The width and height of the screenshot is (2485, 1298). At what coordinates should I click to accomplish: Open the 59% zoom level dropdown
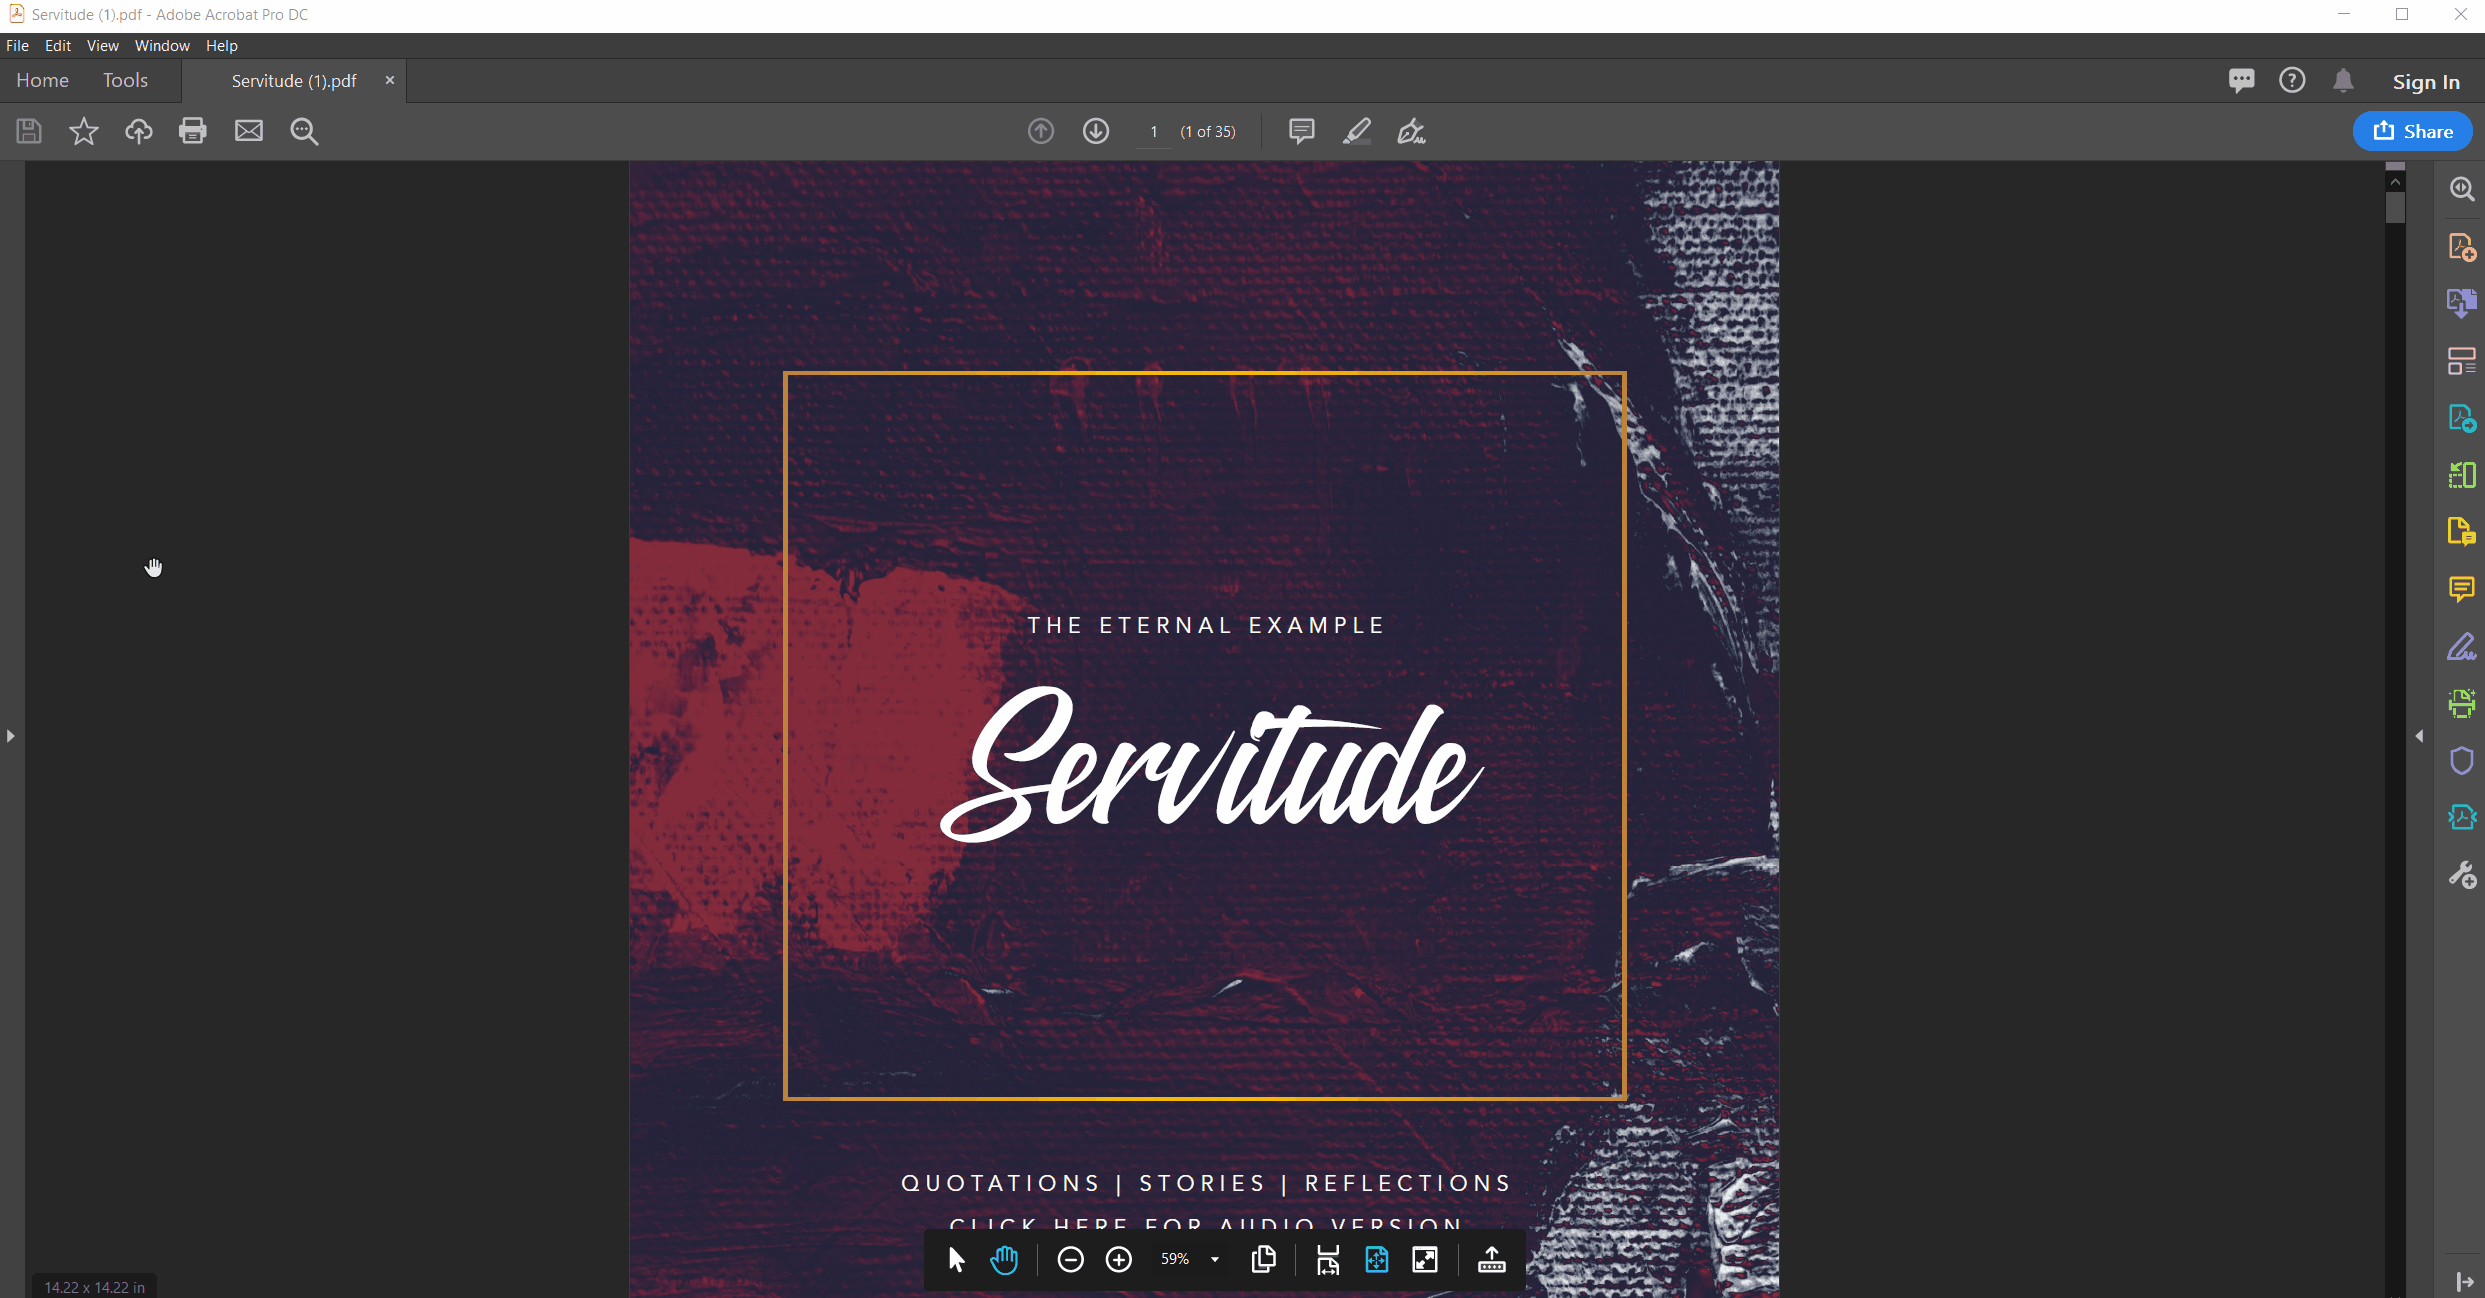coord(1215,1260)
